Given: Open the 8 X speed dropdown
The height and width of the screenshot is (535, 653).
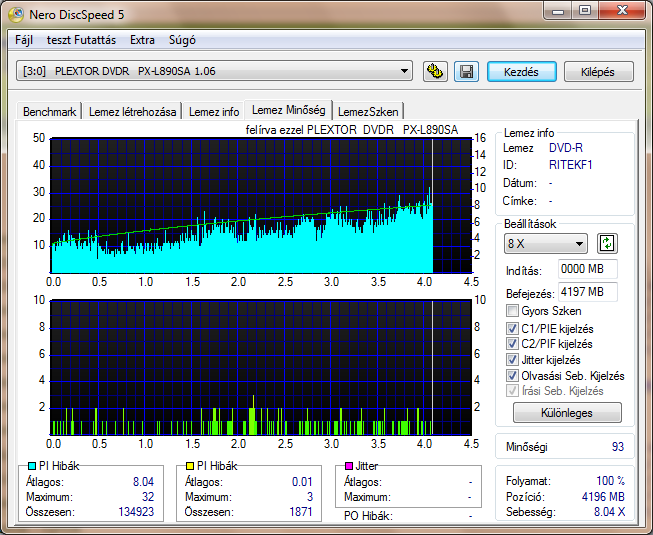Looking at the screenshot, I should point(546,244).
